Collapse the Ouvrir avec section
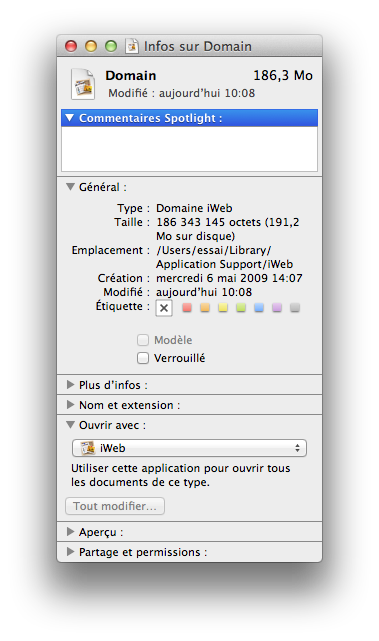Screen dimensions: 379x641 (x=70, y=425)
